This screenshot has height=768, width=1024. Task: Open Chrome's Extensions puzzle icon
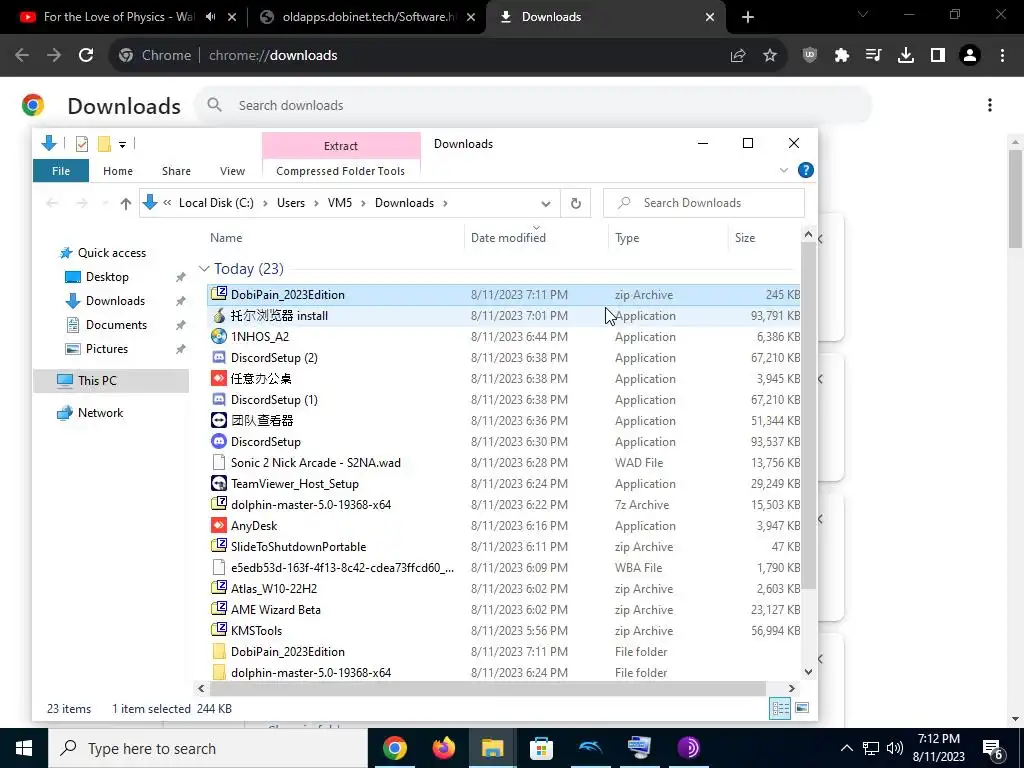842,56
